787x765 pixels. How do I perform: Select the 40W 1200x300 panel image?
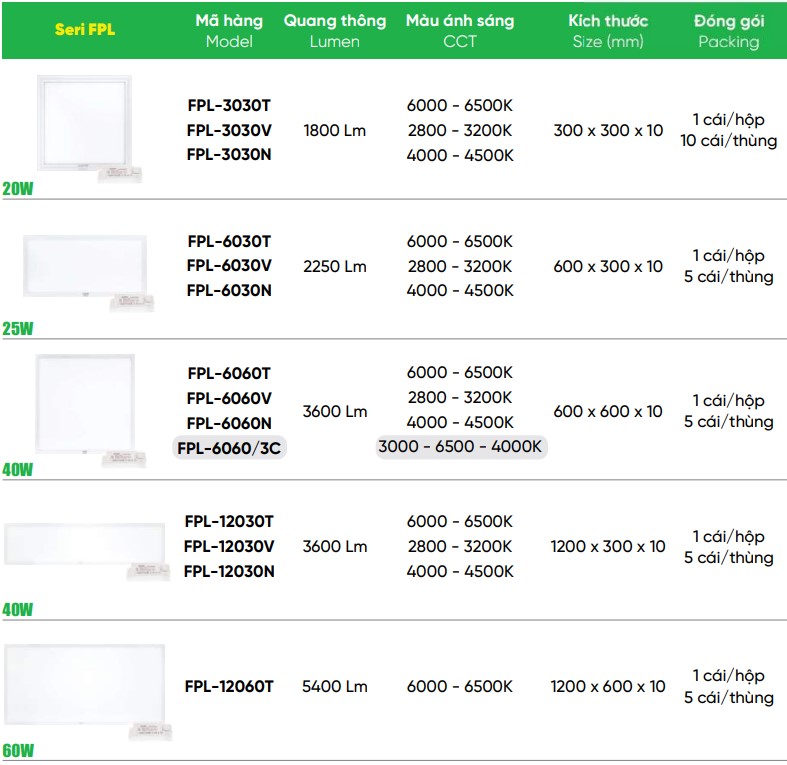click(86, 552)
